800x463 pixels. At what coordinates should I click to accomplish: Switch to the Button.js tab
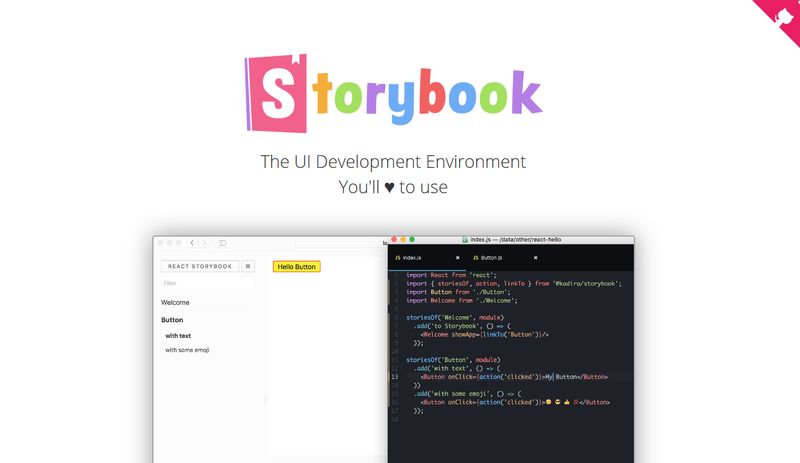(x=490, y=258)
